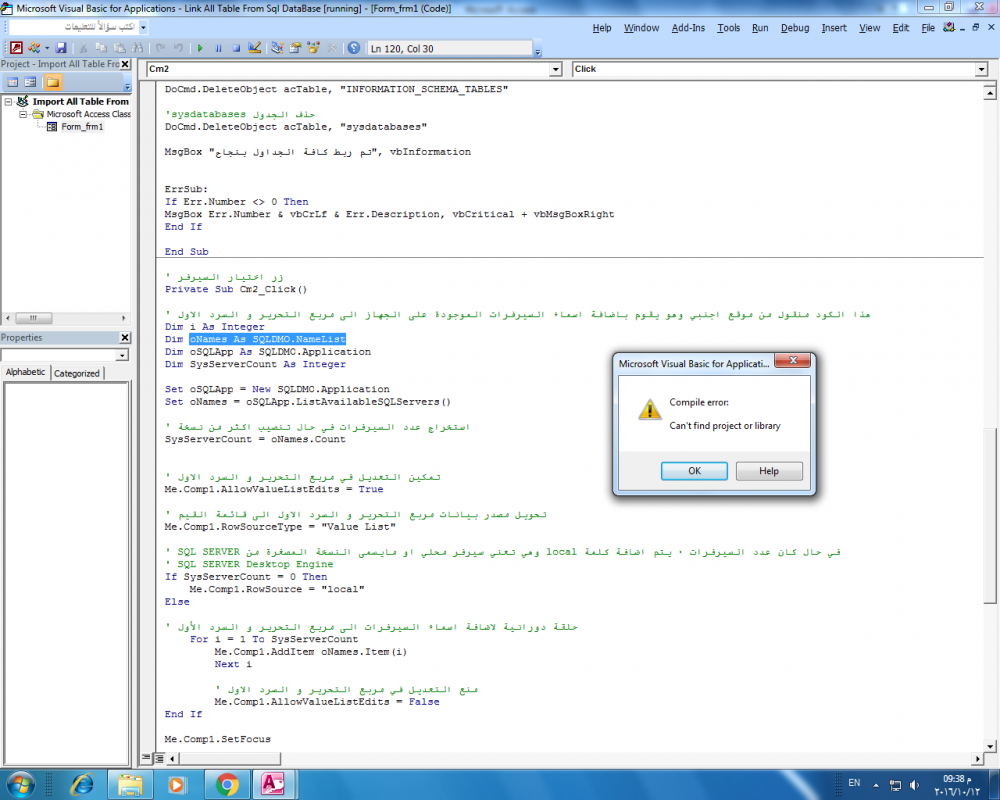Stop execution with the Reset icon

[x=236, y=48]
